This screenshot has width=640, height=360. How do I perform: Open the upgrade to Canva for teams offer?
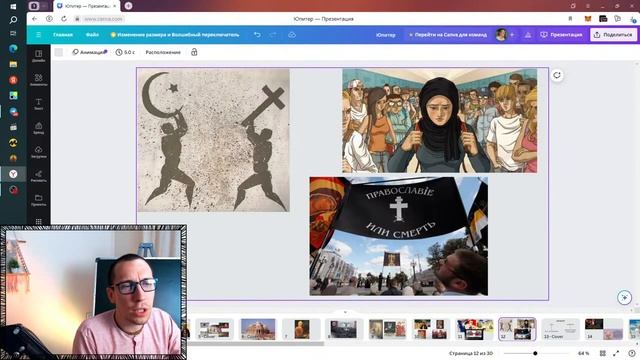point(448,35)
